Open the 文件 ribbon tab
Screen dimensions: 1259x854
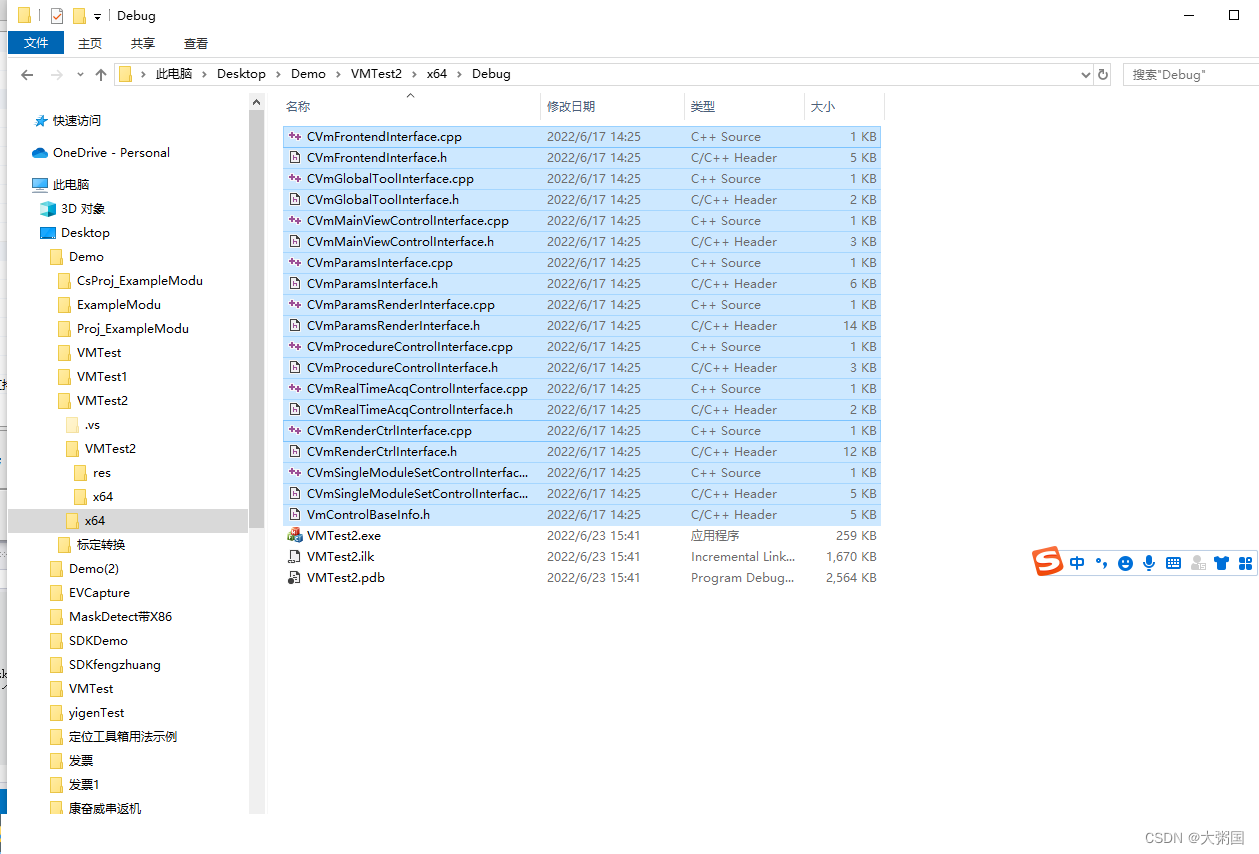tap(36, 43)
